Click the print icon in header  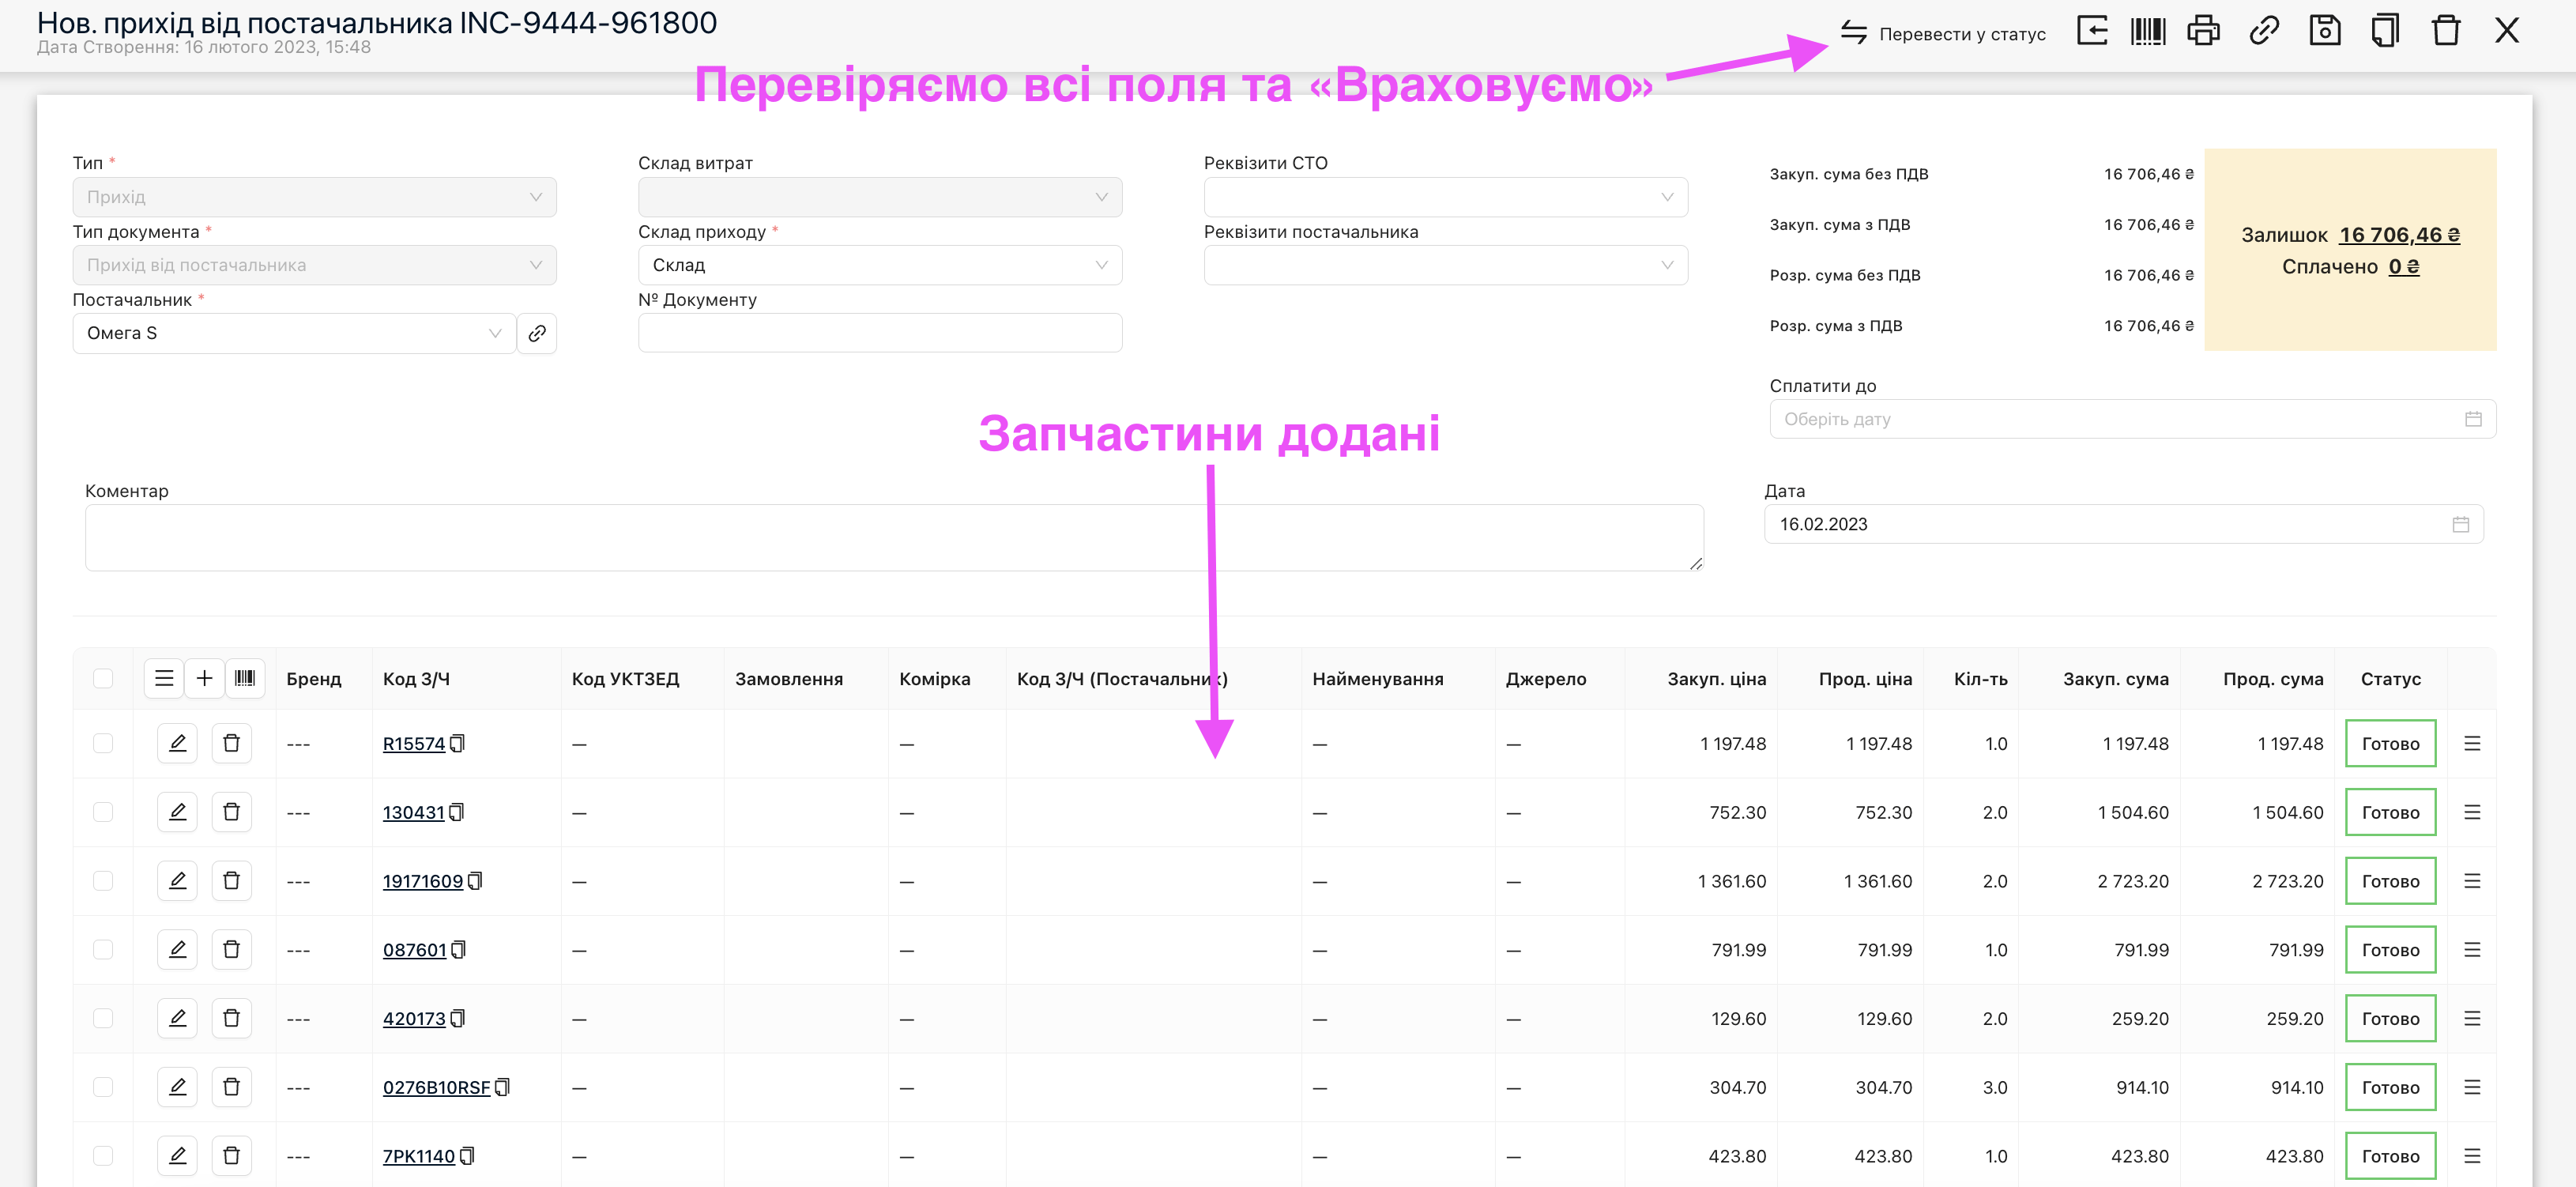[x=2203, y=31]
